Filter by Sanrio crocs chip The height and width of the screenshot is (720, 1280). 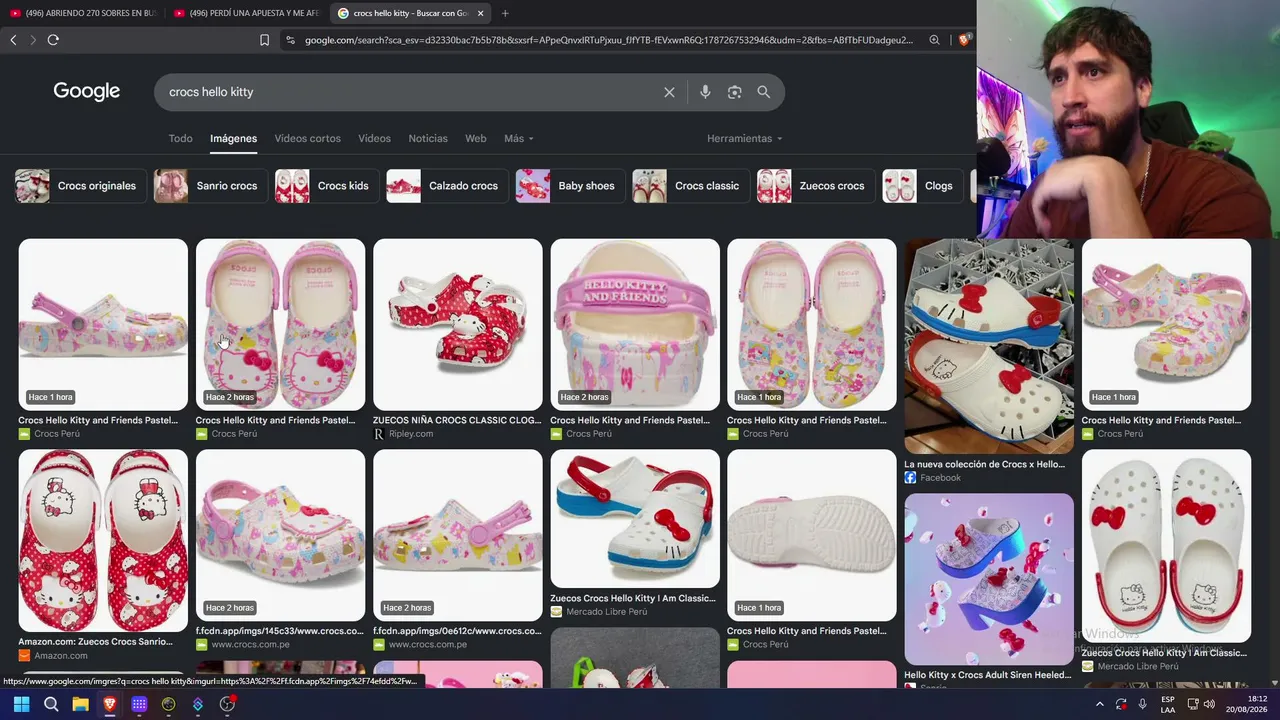tap(211, 186)
